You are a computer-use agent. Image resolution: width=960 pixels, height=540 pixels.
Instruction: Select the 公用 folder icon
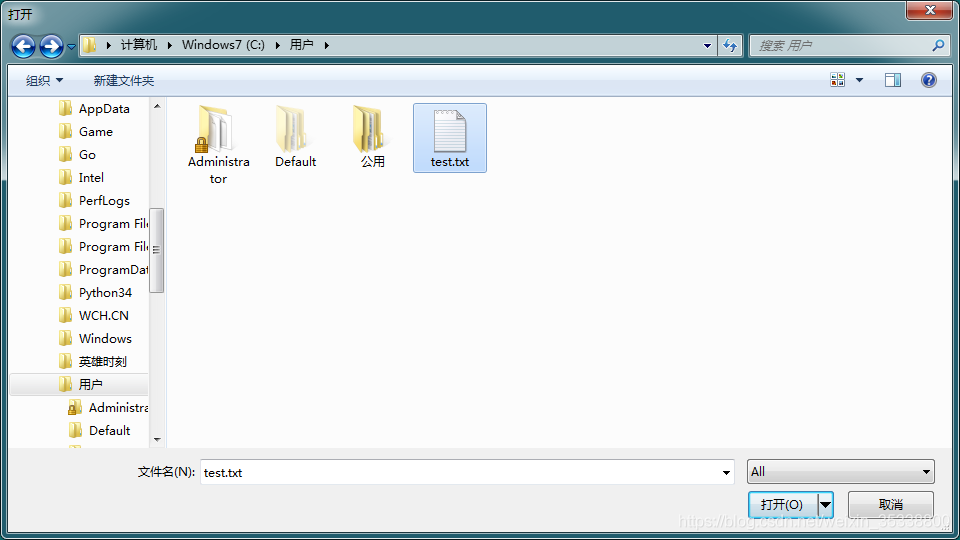pyautogui.click(x=369, y=129)
